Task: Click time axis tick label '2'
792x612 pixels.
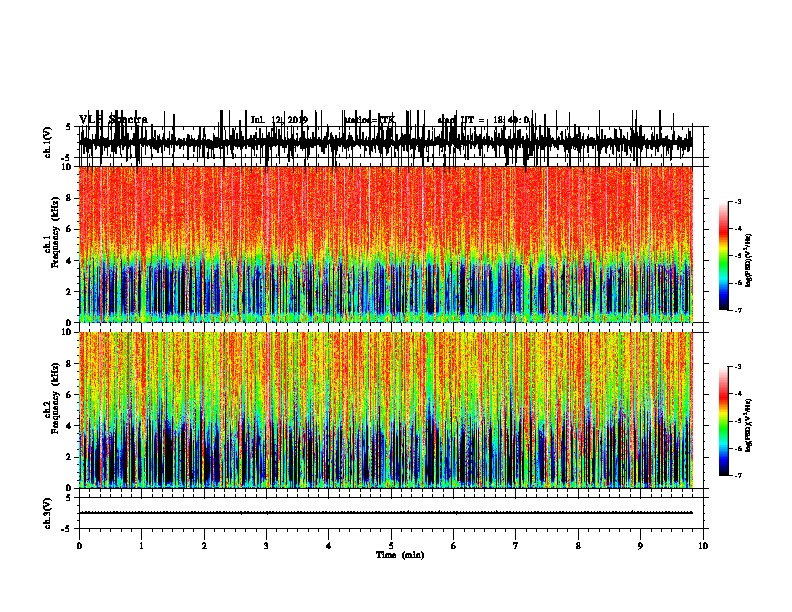Action: (x=204, y=546)
